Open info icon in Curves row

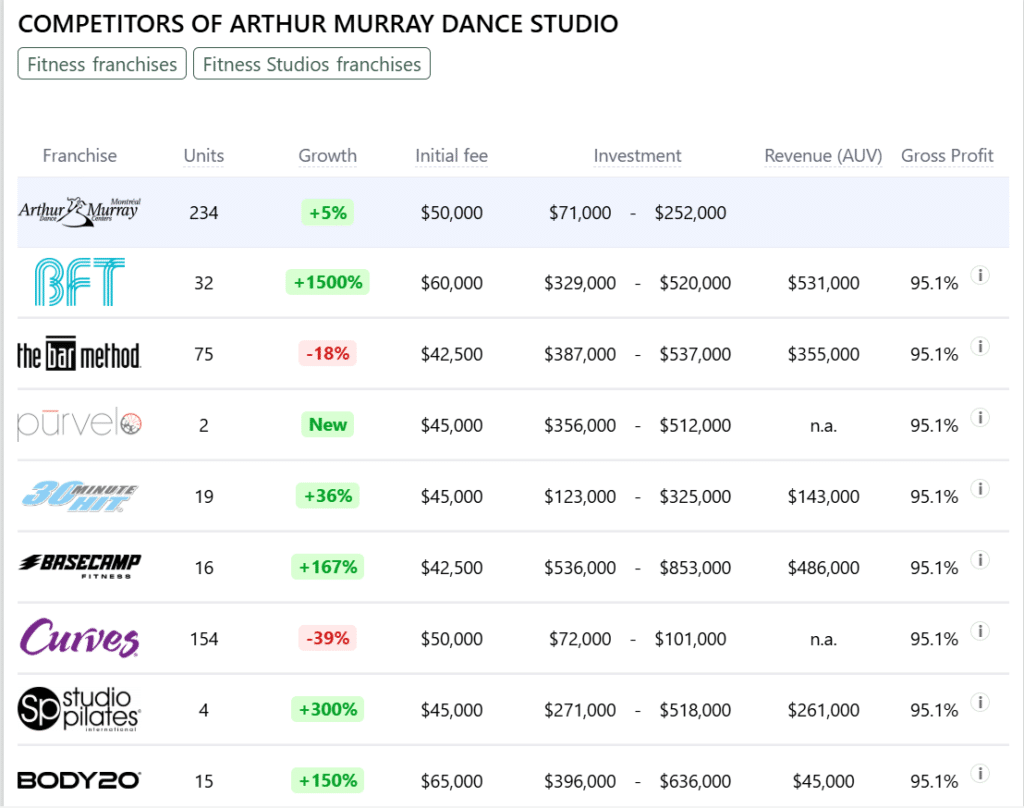point(980,631)
